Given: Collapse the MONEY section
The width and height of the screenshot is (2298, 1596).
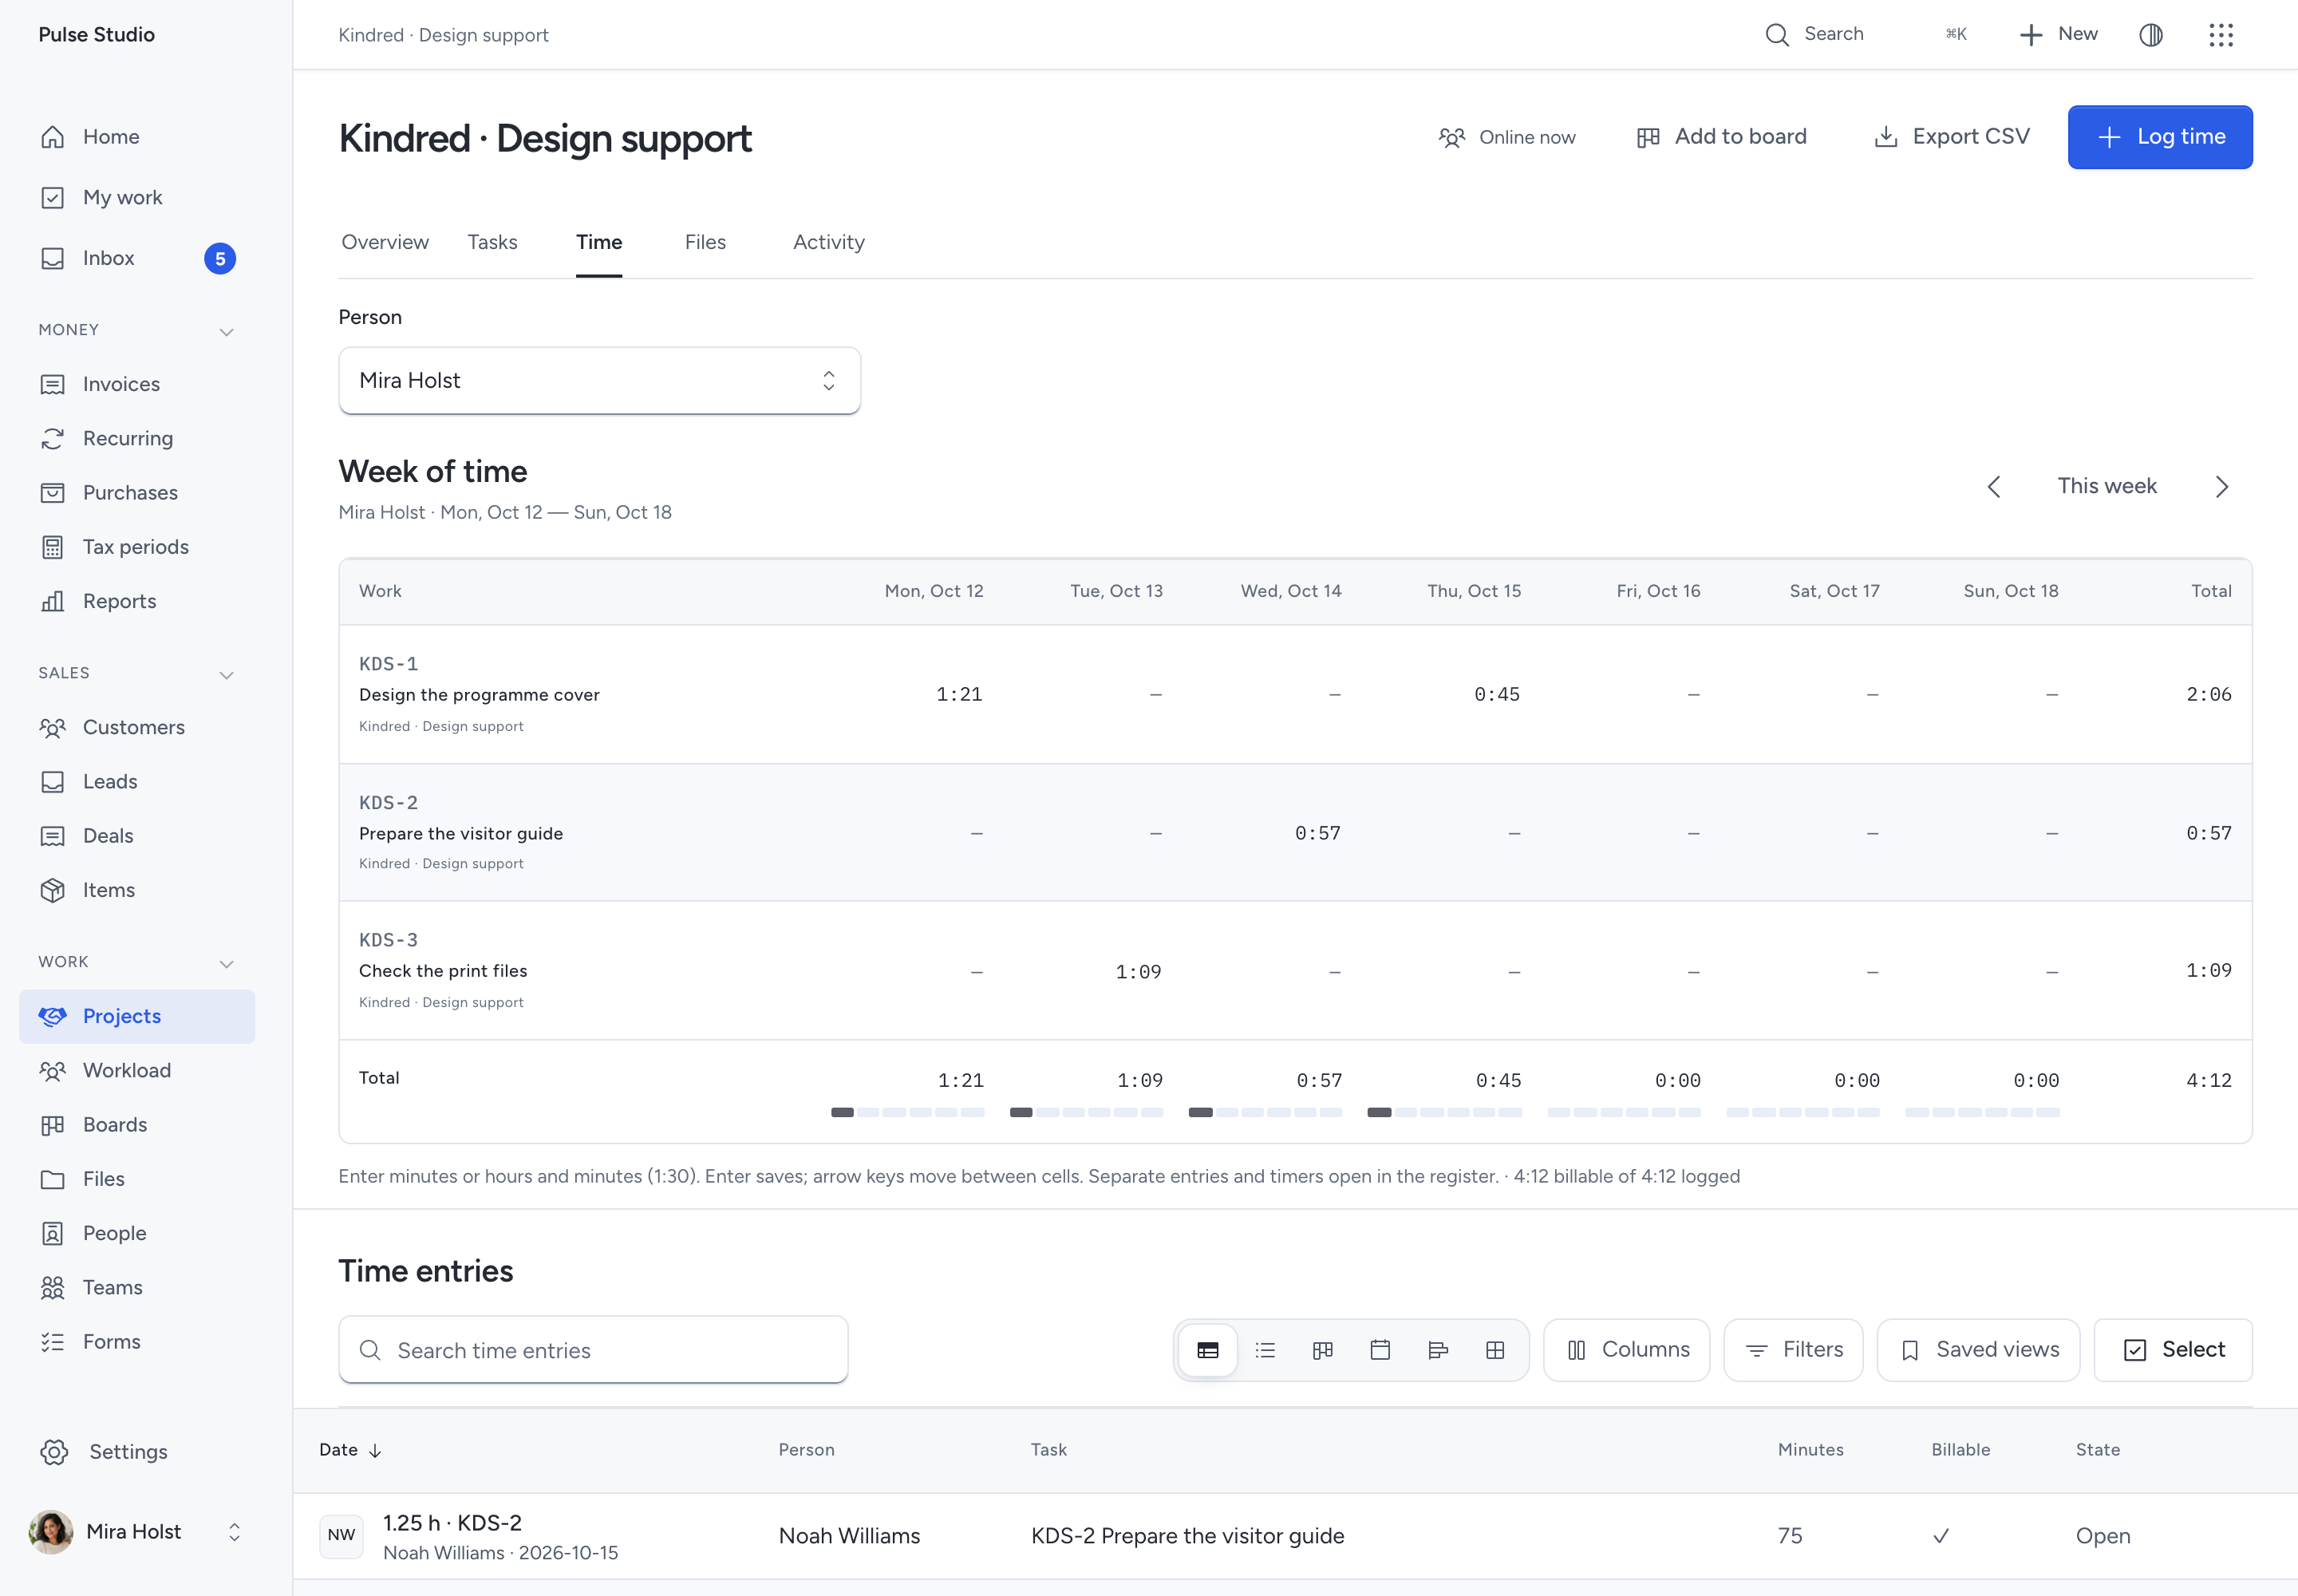Looking at the screenshot, I should point(227,331).
